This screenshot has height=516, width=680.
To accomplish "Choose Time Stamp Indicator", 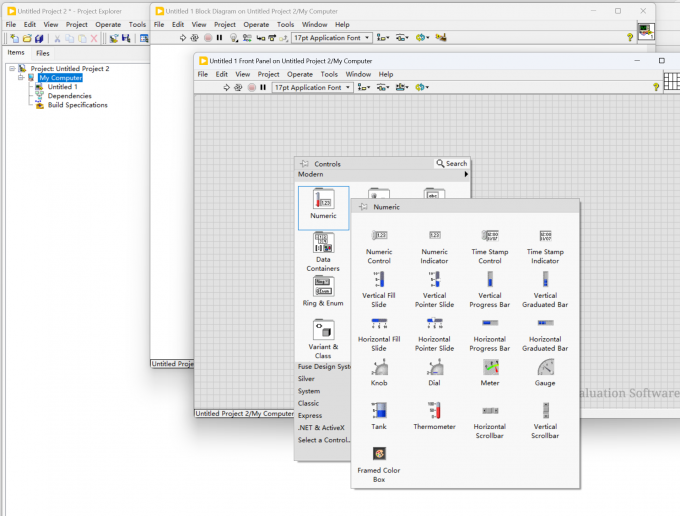I will pos(545,247).
